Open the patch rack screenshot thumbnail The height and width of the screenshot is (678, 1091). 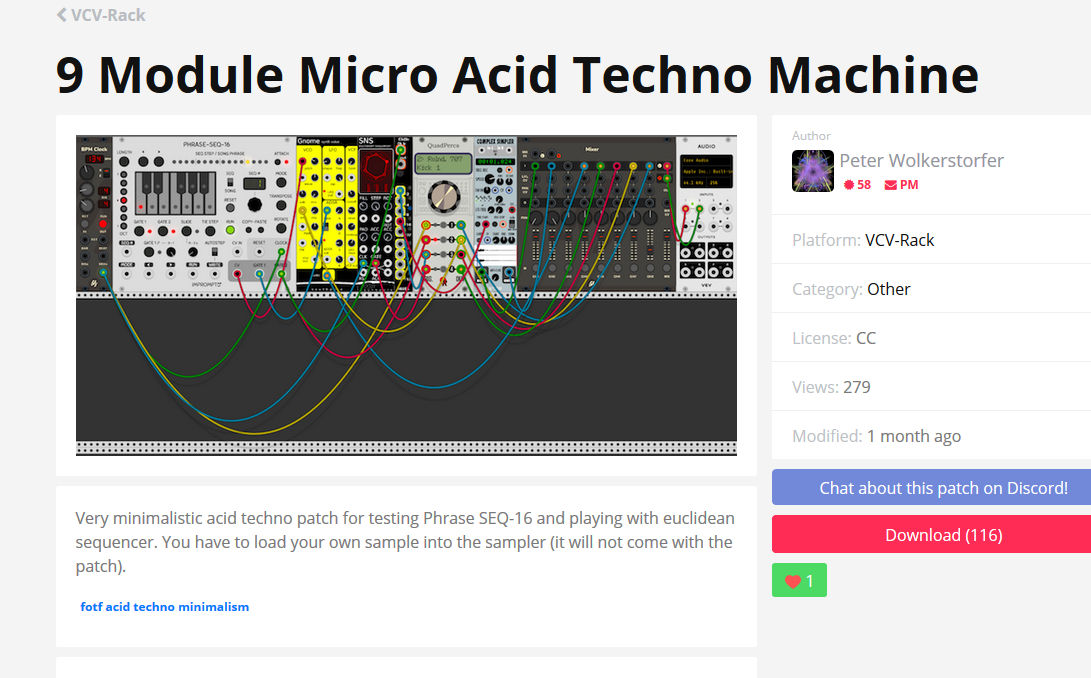coord(406,295)
